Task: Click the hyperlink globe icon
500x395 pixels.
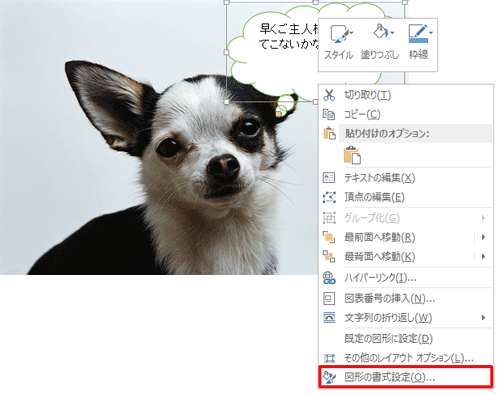Action: point(329,278)
